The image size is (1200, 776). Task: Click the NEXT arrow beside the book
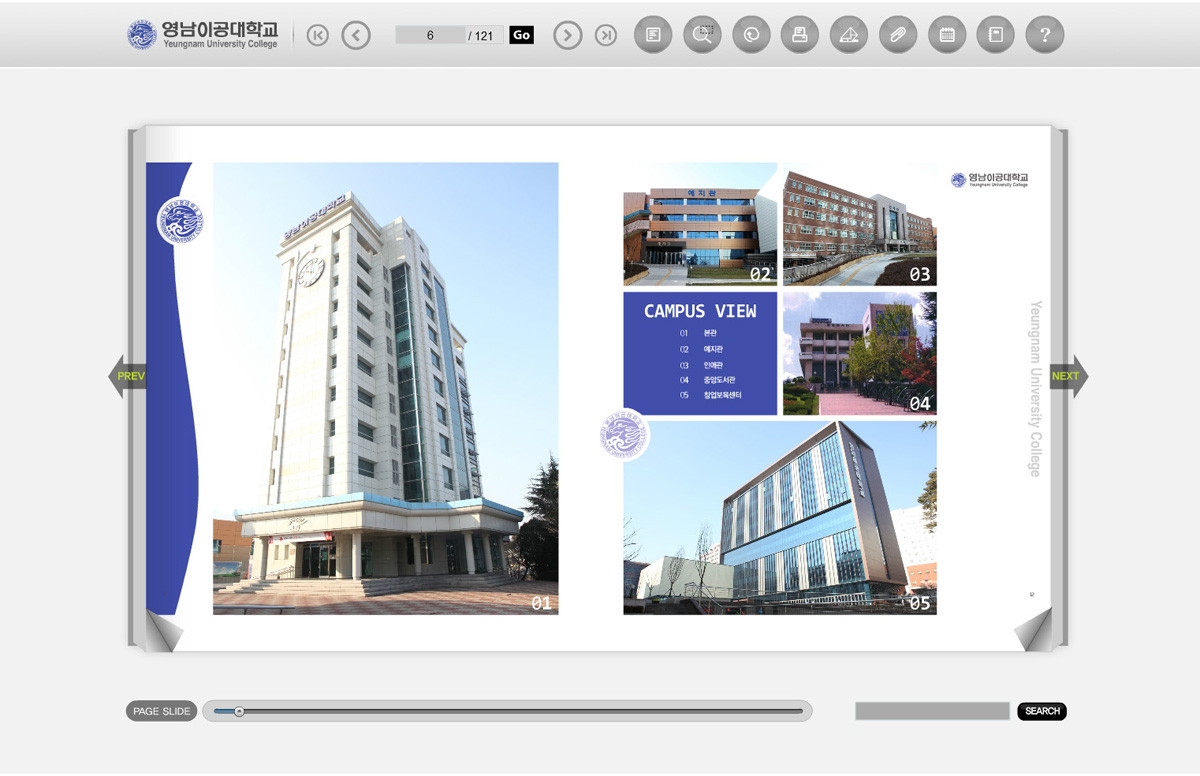click(1068, 377)
